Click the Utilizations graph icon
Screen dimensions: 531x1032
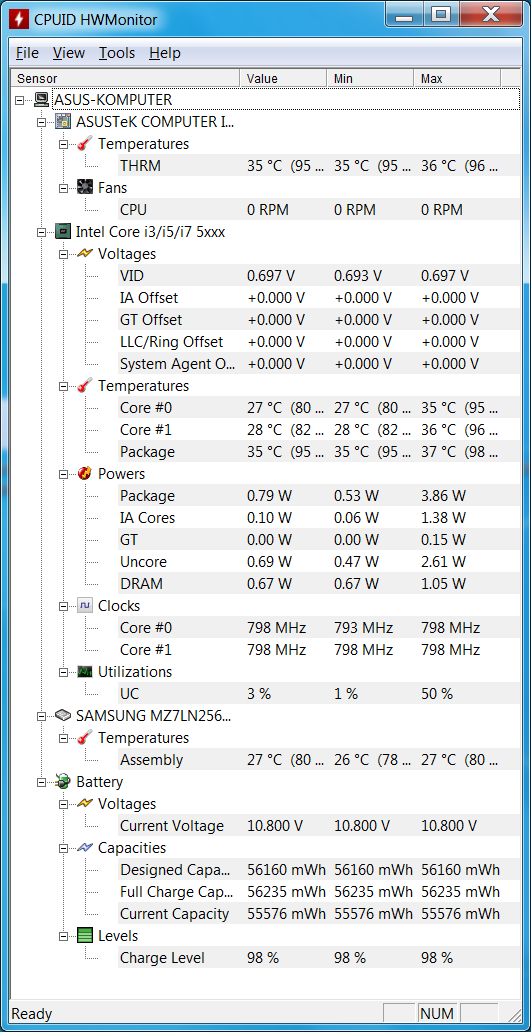(x=85, y=671)
